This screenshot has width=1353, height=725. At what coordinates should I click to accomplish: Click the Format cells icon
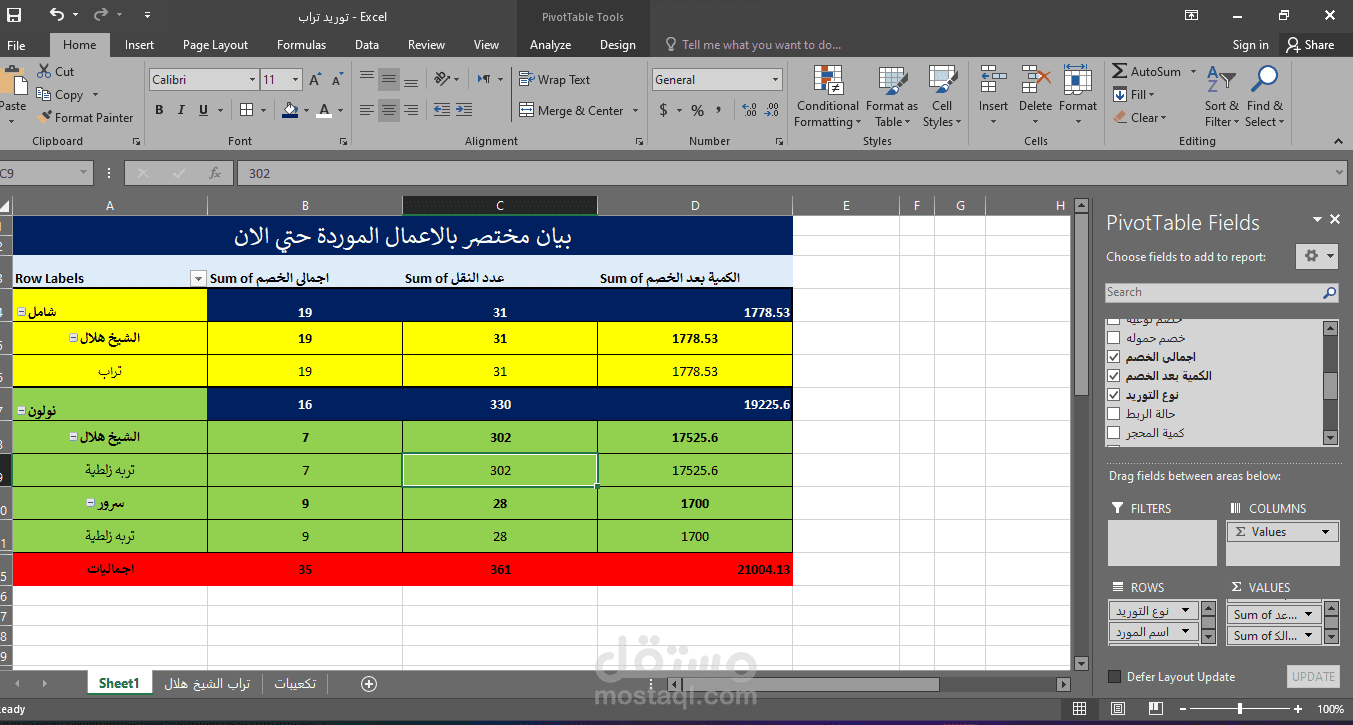[x=1078, y=81]
